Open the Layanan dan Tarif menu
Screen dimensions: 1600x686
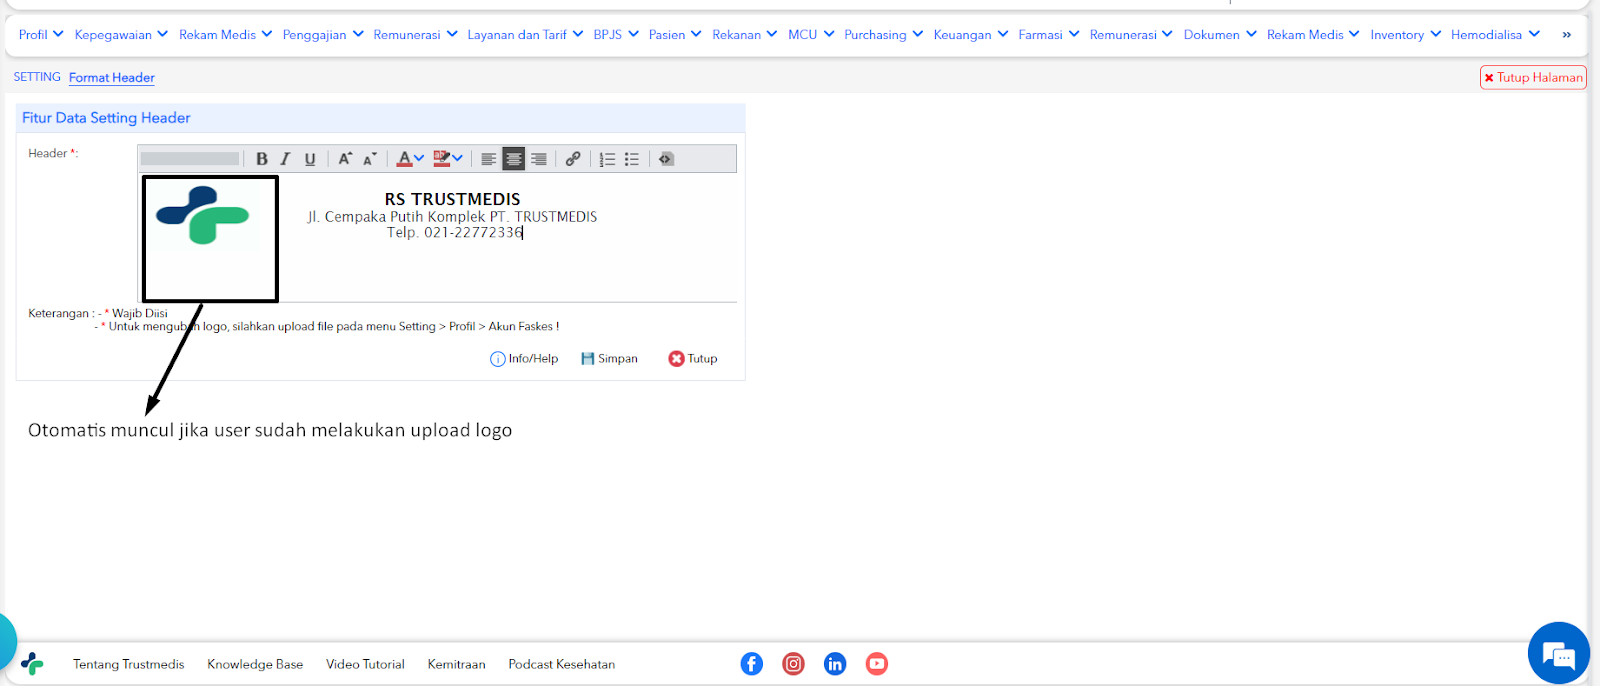[x=525, y=34]
